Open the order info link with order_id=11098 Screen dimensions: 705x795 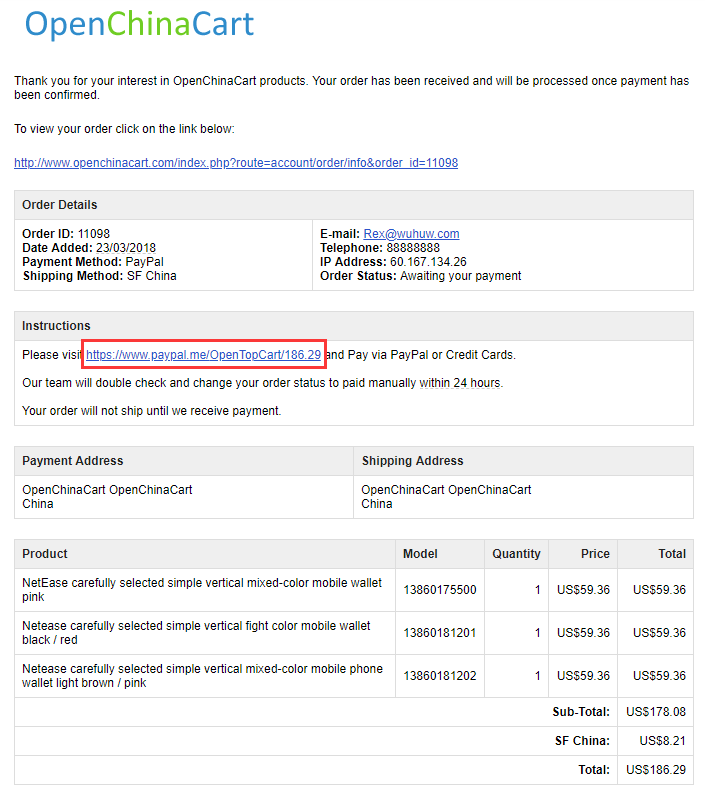236,163
